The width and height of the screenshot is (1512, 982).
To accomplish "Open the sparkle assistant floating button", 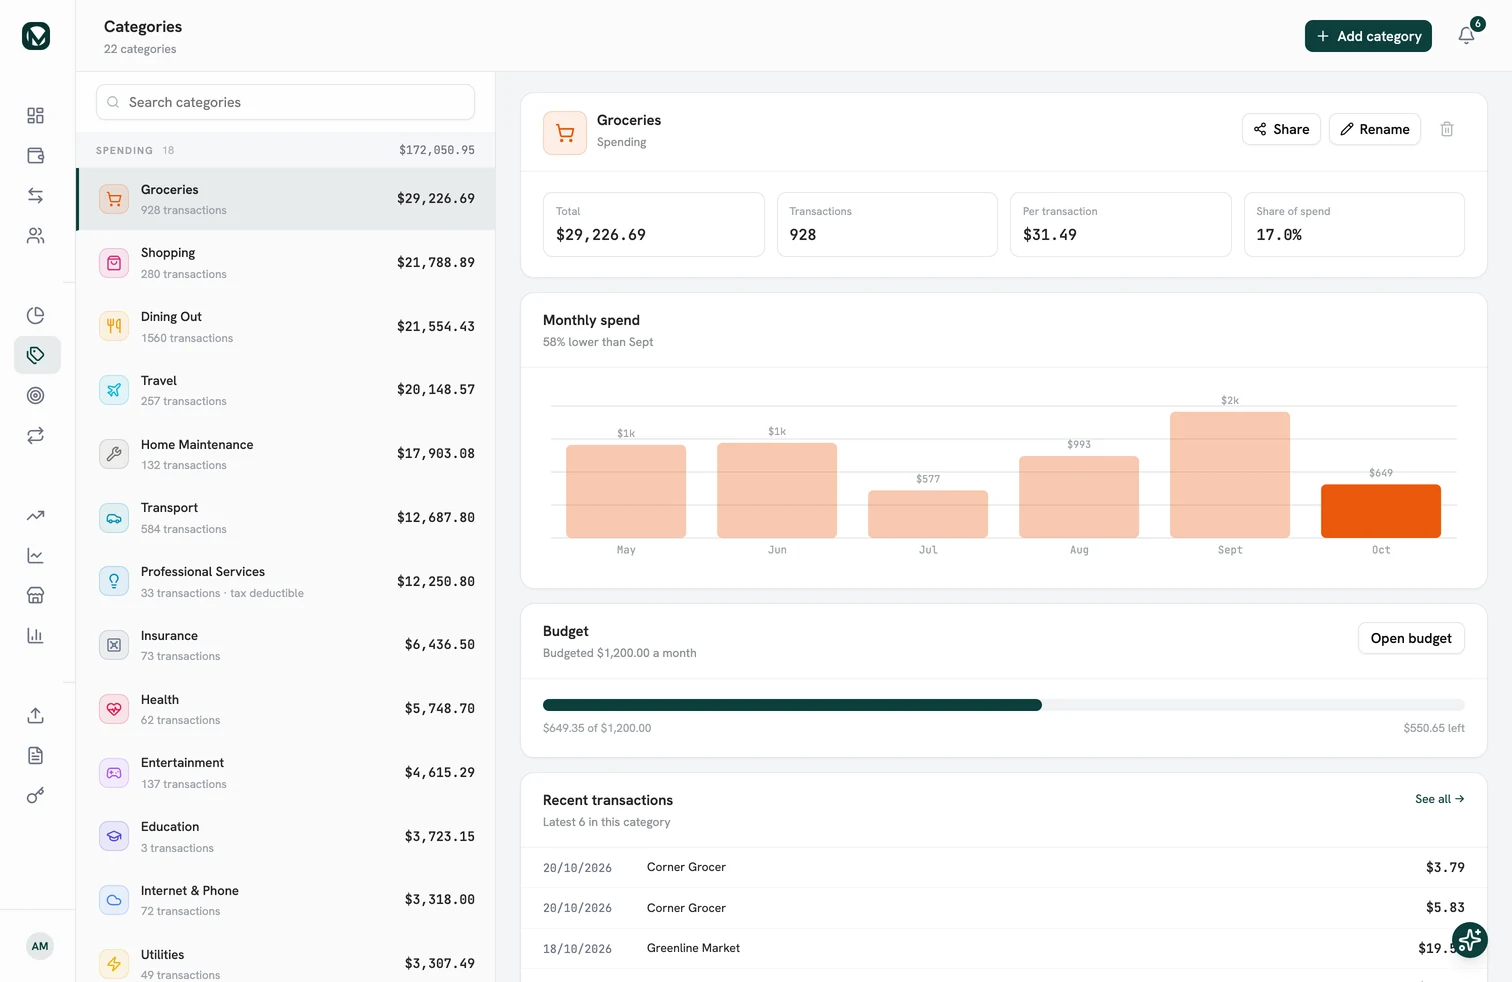I will [x=1470, y=940].
